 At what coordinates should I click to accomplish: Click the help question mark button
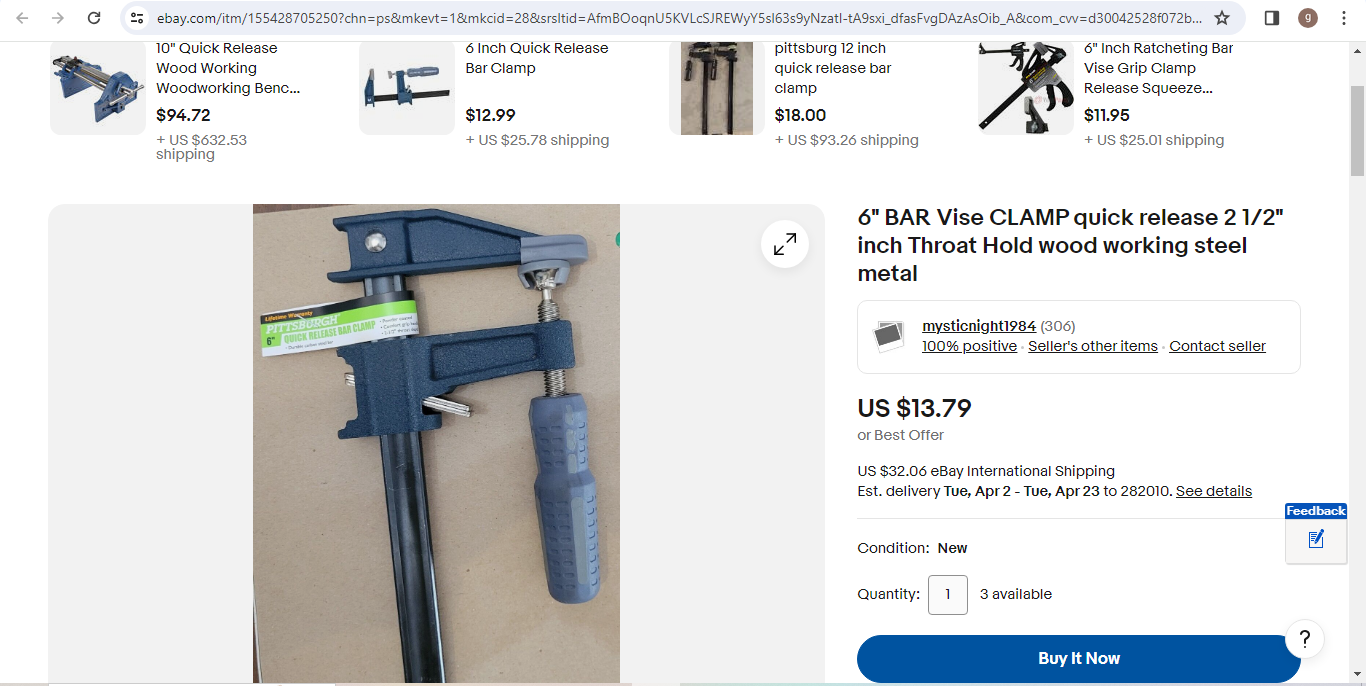pyautogui.click(x=1305, y=639)
